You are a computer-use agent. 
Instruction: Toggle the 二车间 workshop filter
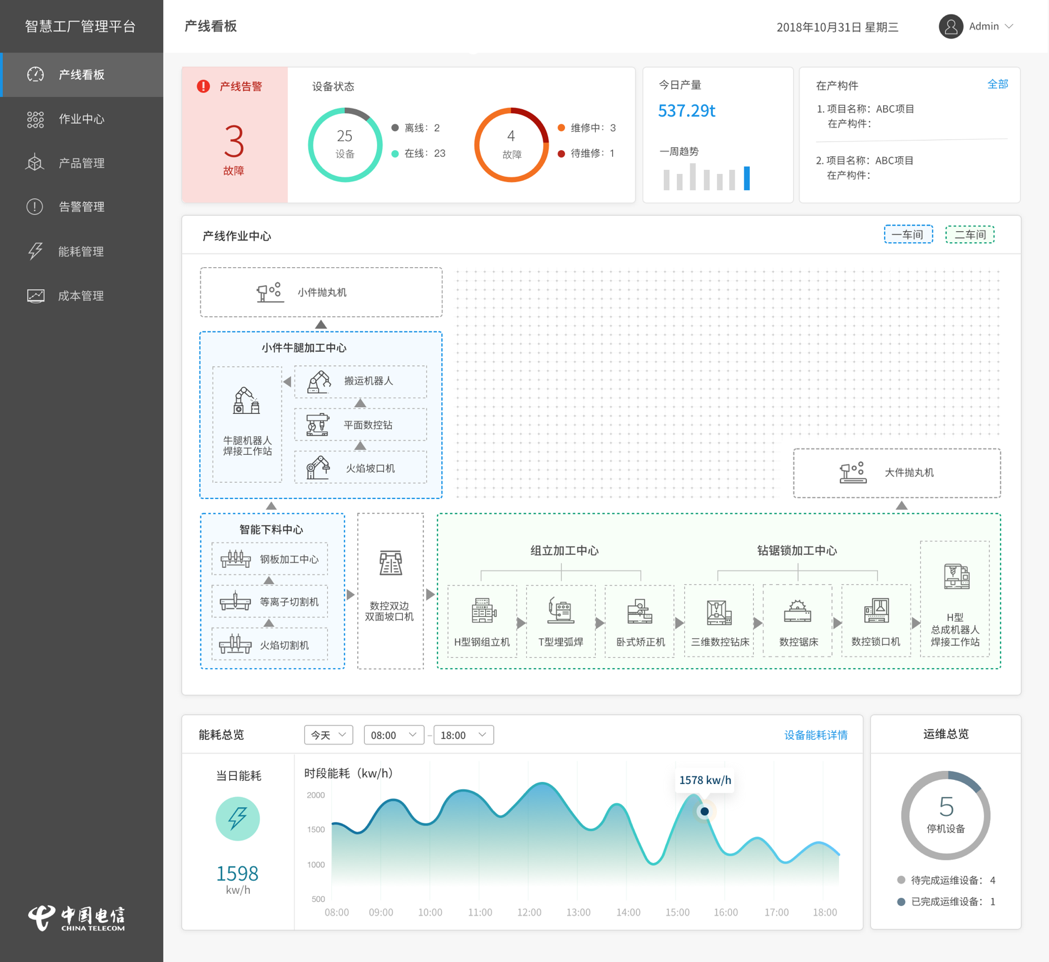[970, 235]
